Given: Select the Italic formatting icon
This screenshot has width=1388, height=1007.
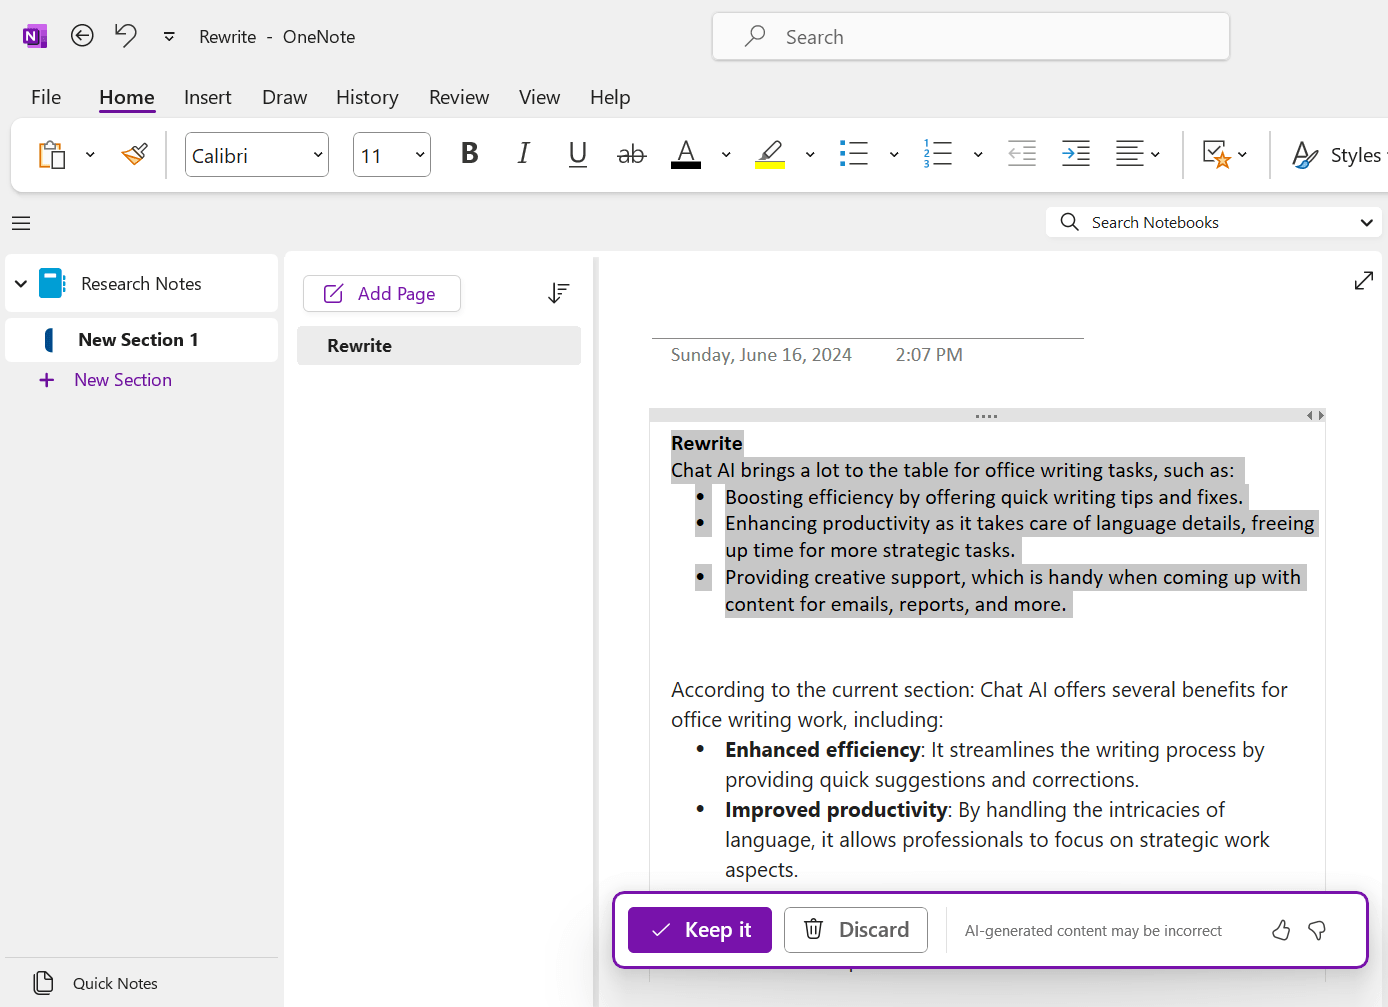Looking at the screenshot, I should click(x=523, y=154).
